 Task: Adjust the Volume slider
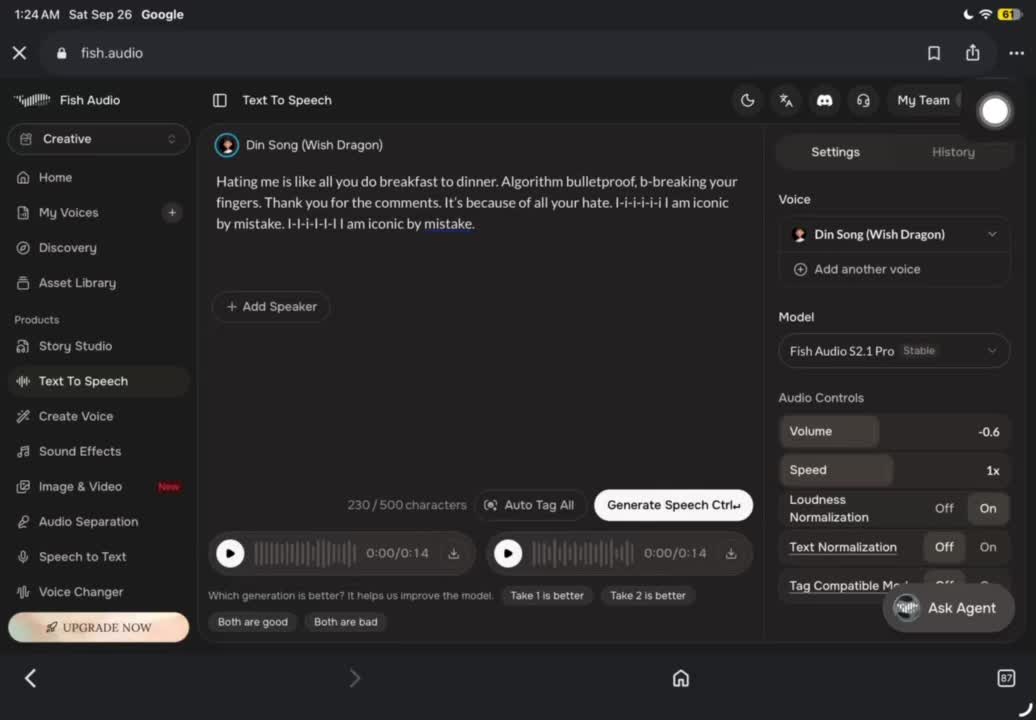coord(894,431)
